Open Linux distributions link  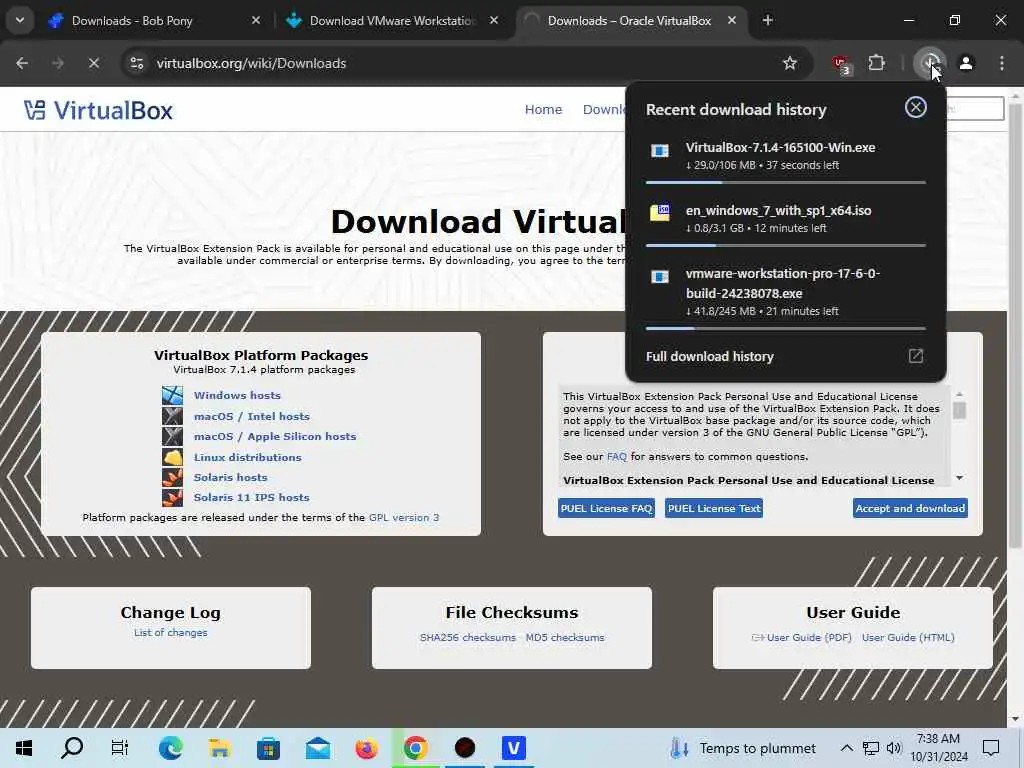pyautogui.click(x=248, y=457)
